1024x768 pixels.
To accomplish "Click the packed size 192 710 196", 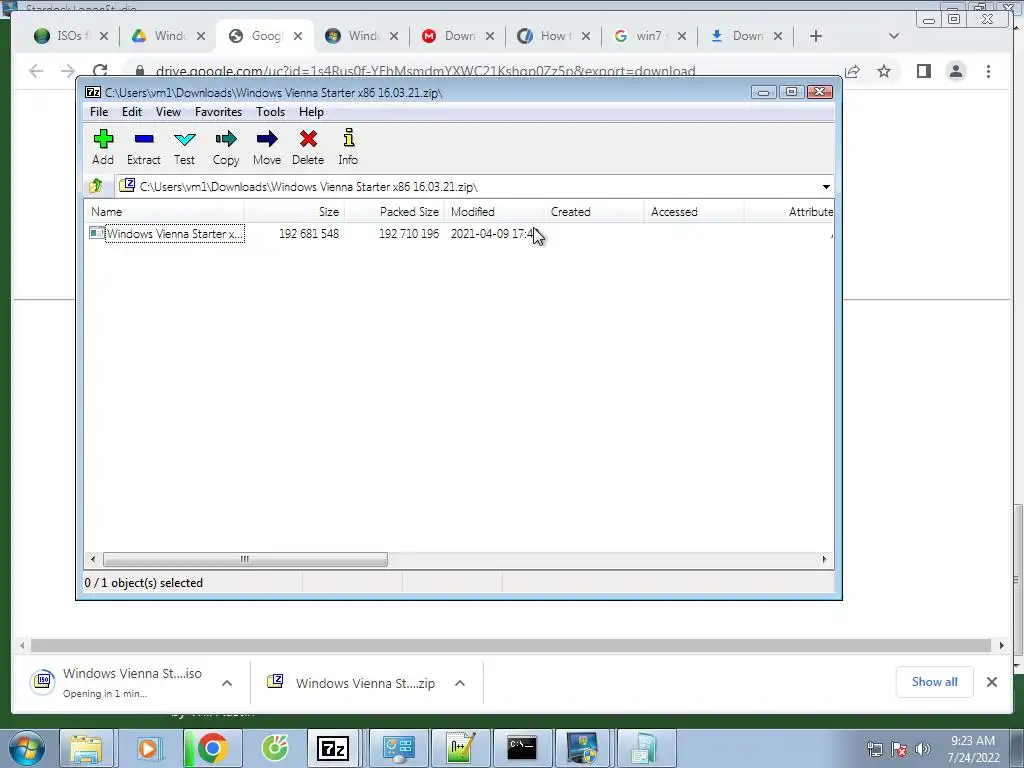I will click(x=409, y=234).
